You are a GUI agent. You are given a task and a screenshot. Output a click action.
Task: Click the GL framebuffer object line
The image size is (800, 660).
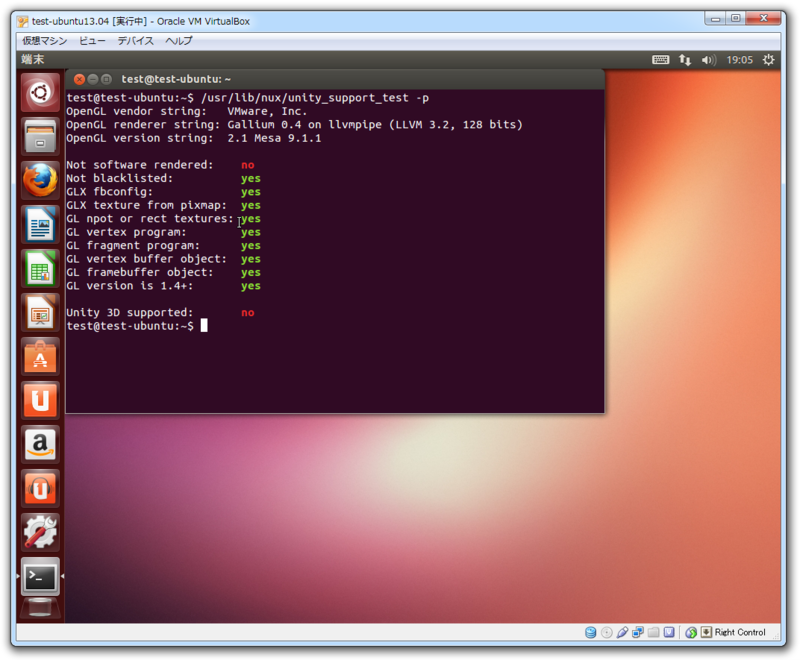point(163,272)
